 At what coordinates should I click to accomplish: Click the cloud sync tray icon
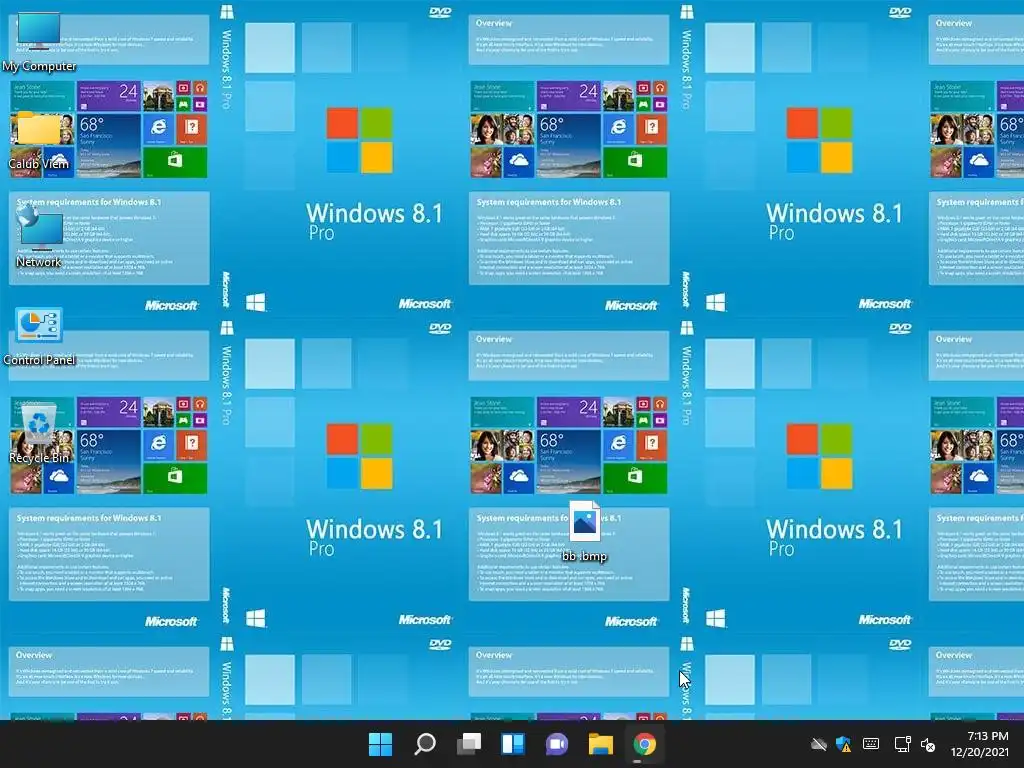(x=818, y=744)
